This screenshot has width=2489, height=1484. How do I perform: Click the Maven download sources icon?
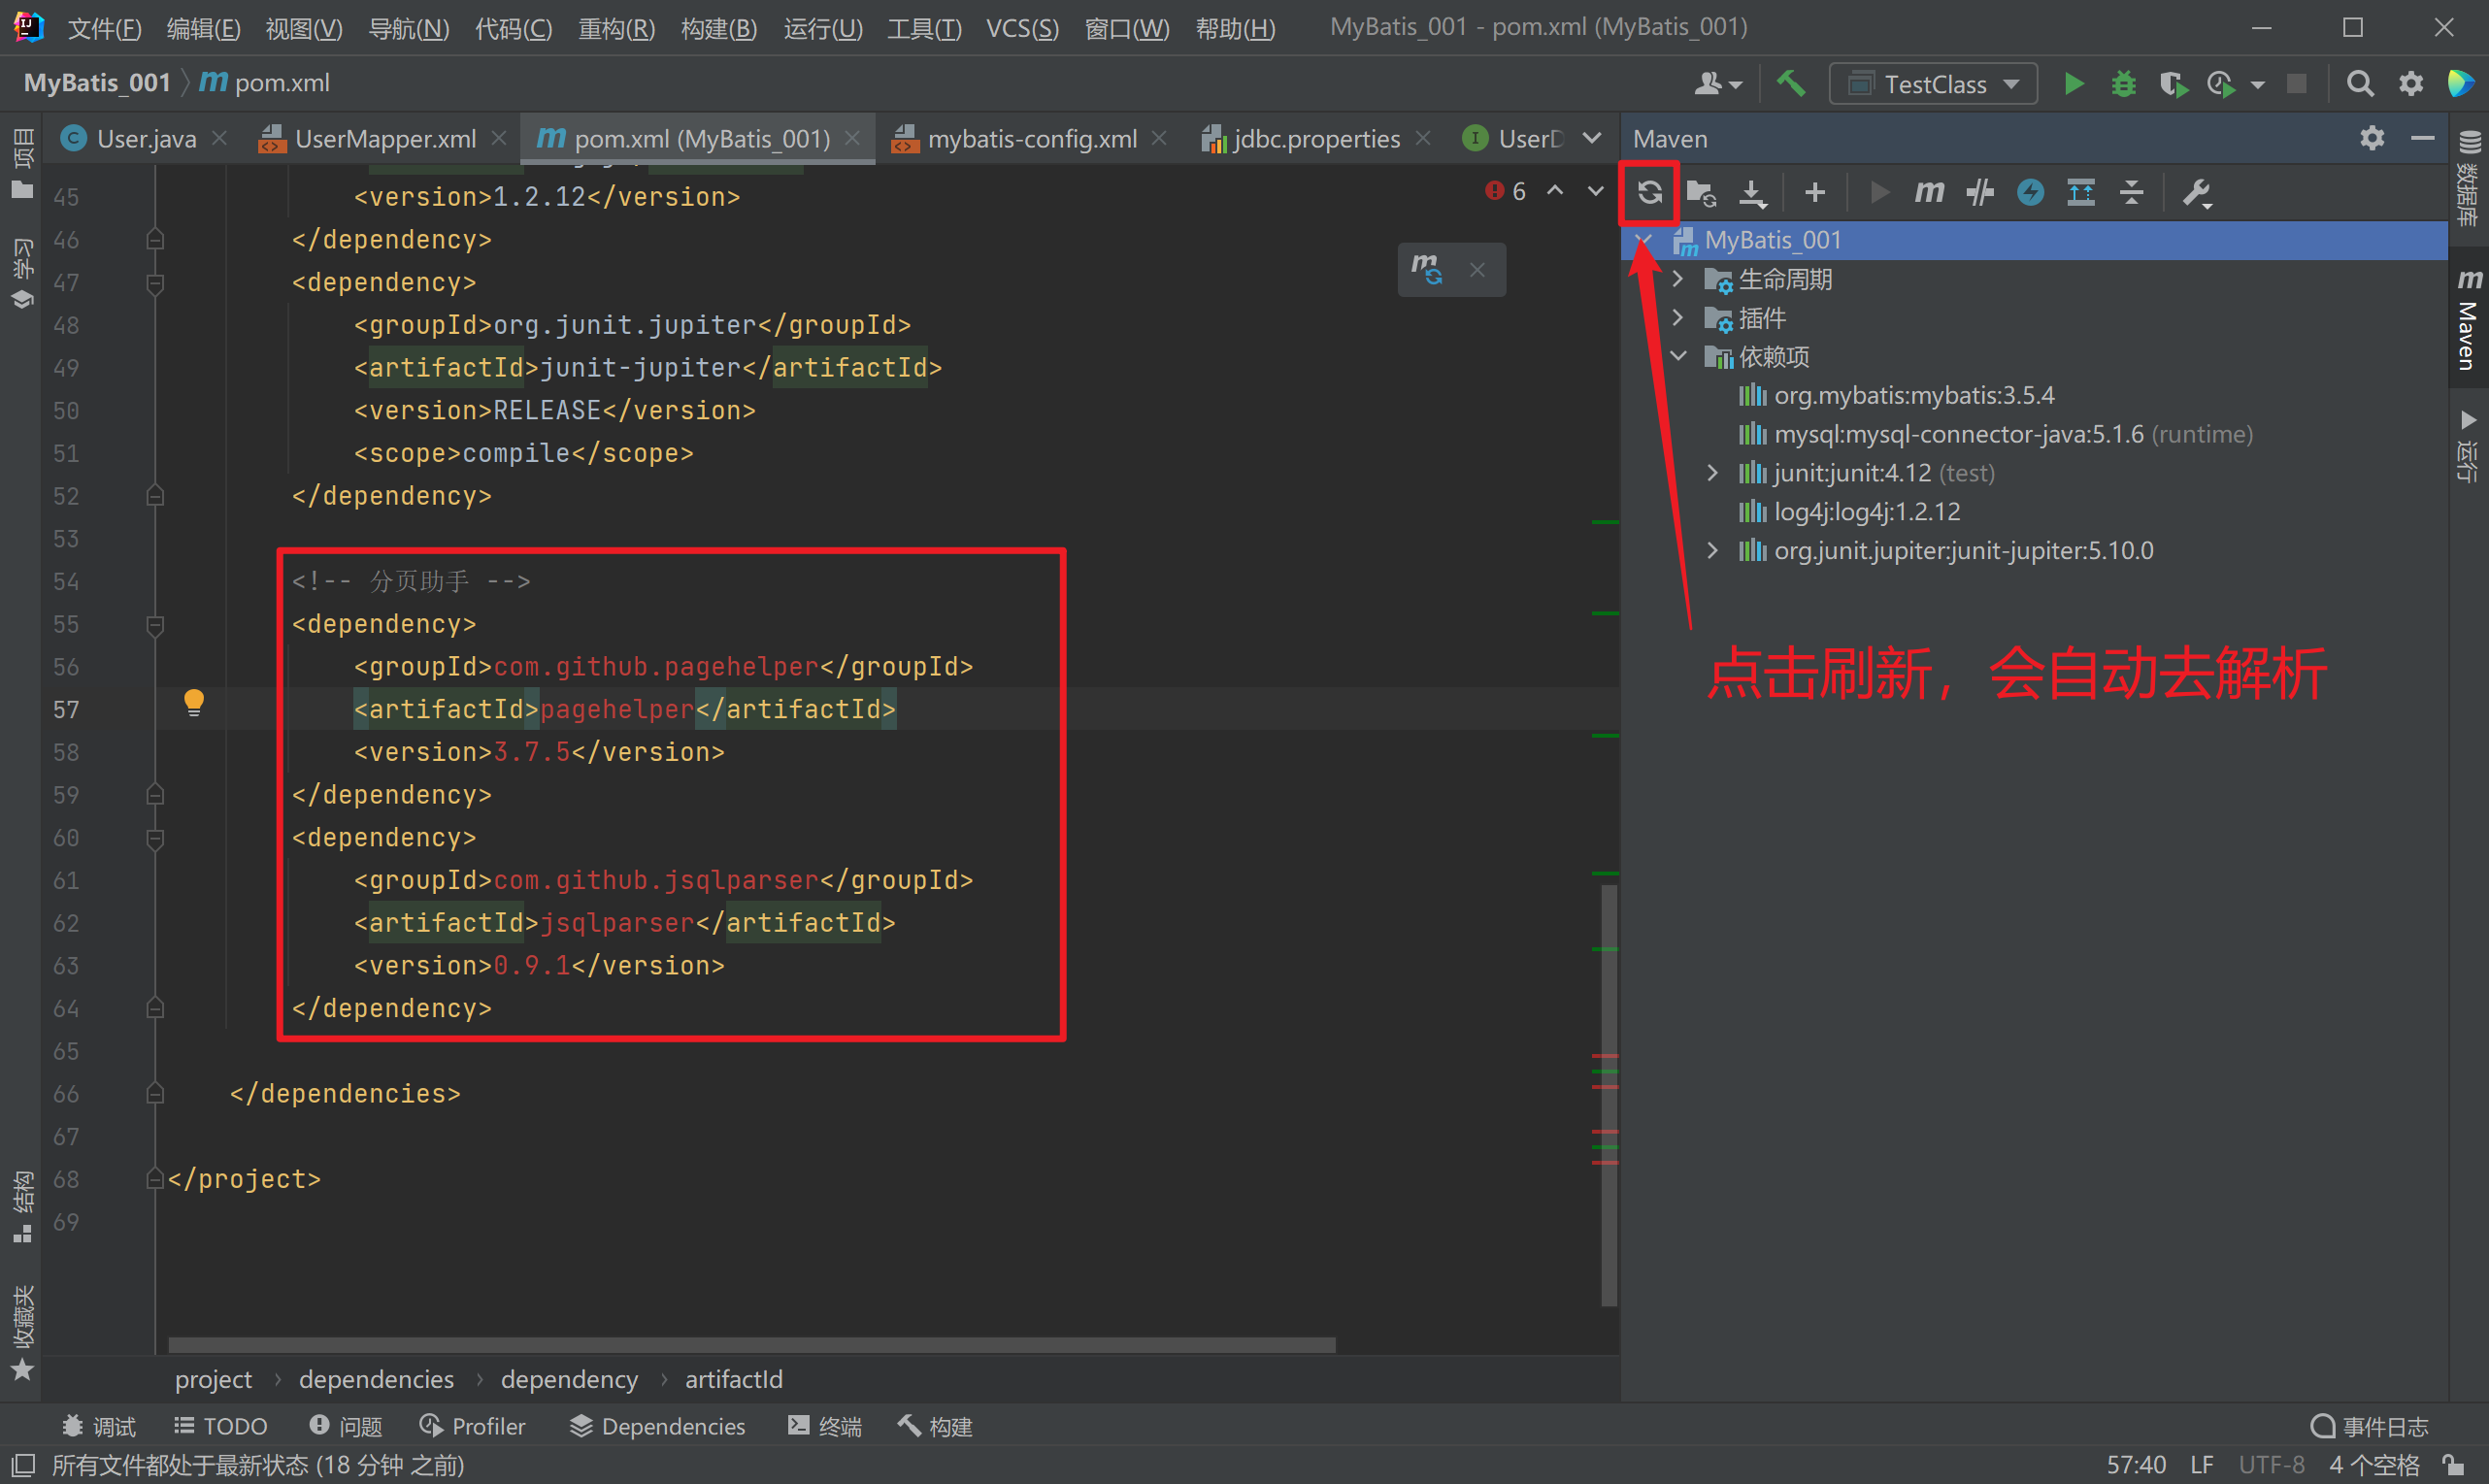1752,192
